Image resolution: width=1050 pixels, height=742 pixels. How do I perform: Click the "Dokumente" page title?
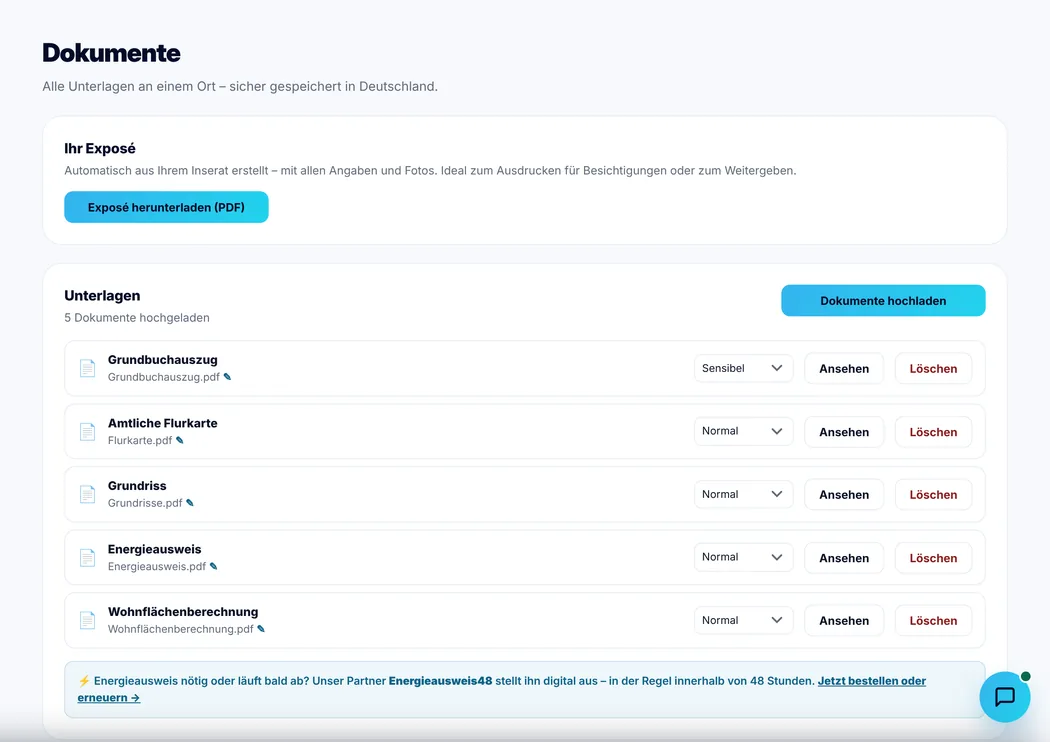coord(111,53)
